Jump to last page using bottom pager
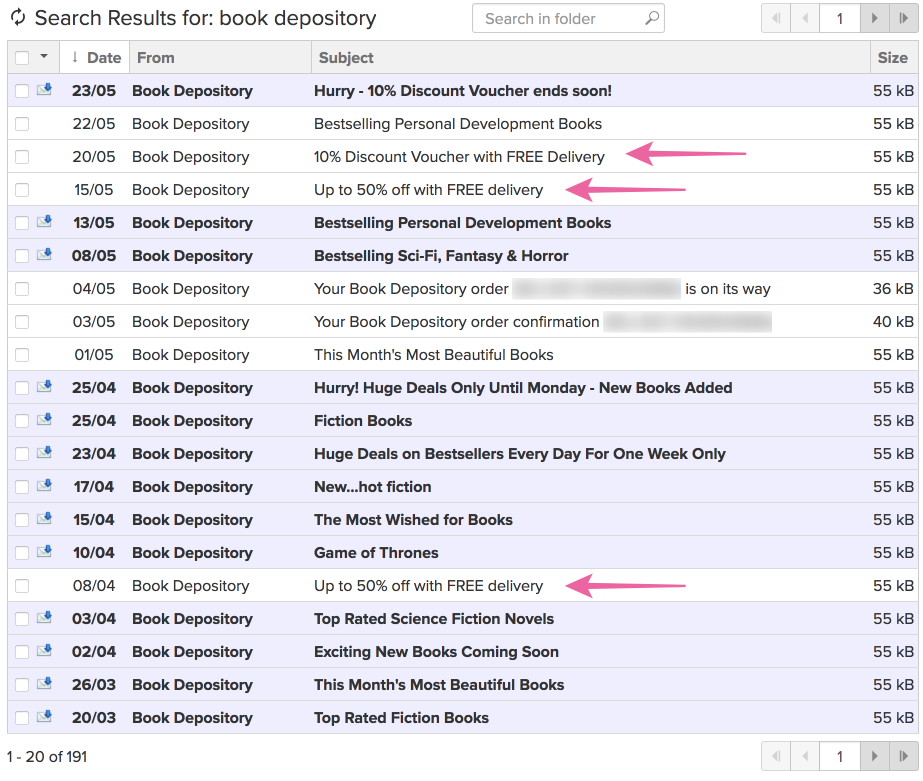923x781 pixels. (x=904, y=756)
